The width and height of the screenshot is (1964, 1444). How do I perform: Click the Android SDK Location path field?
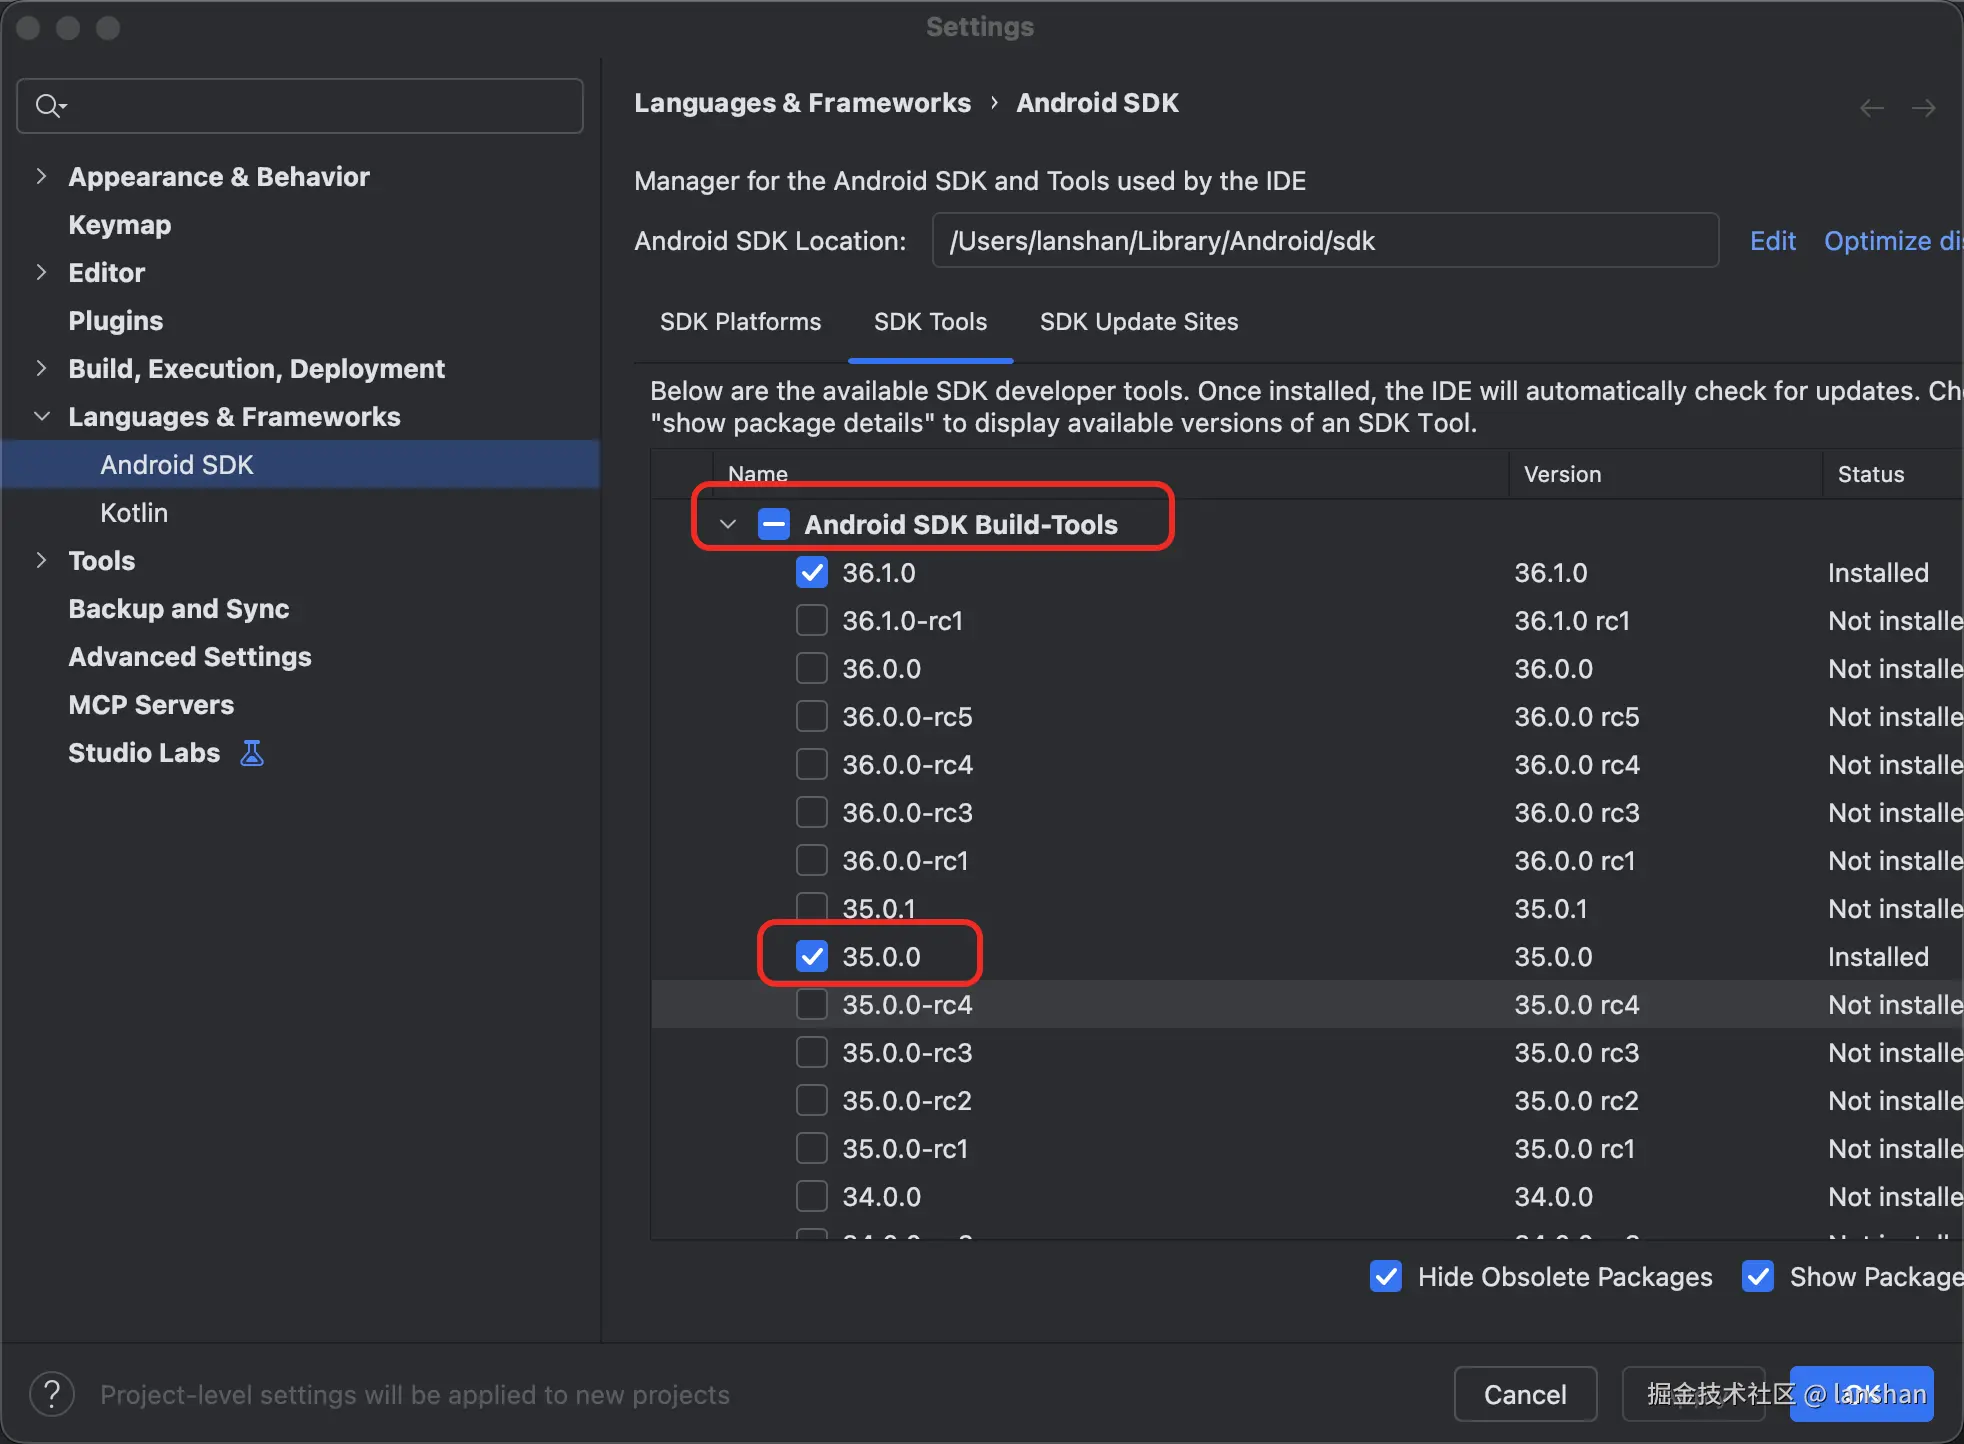1324,241
